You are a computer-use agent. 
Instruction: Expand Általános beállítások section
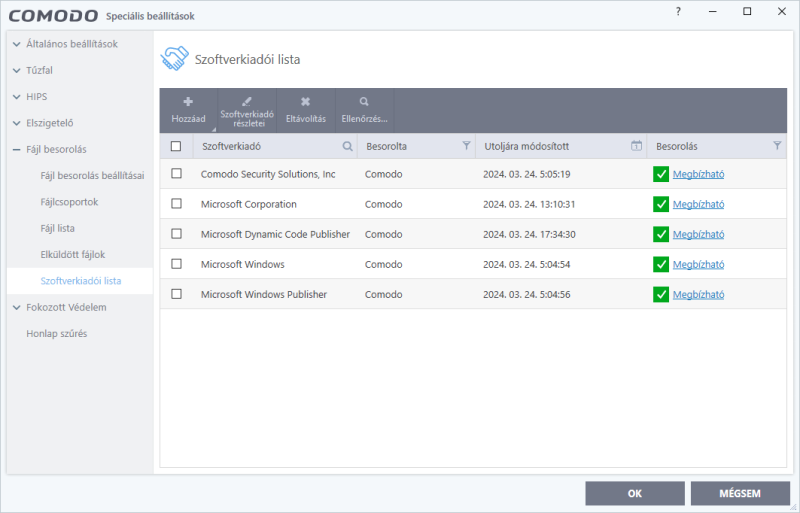(x=17, y=44)
